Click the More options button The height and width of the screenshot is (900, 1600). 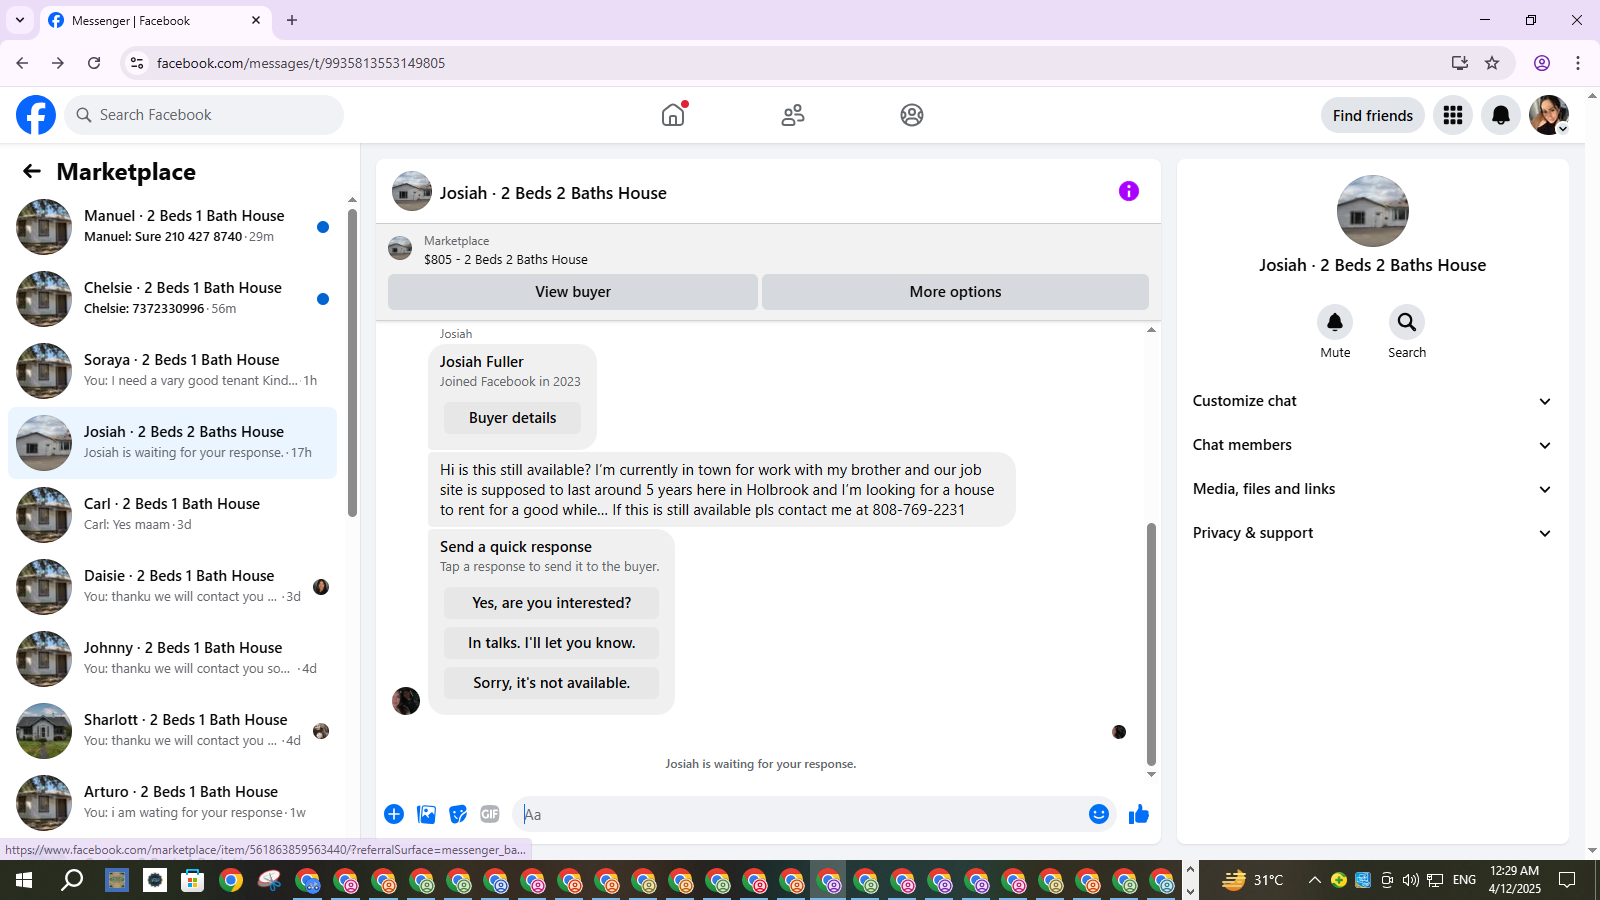point(955,292)
